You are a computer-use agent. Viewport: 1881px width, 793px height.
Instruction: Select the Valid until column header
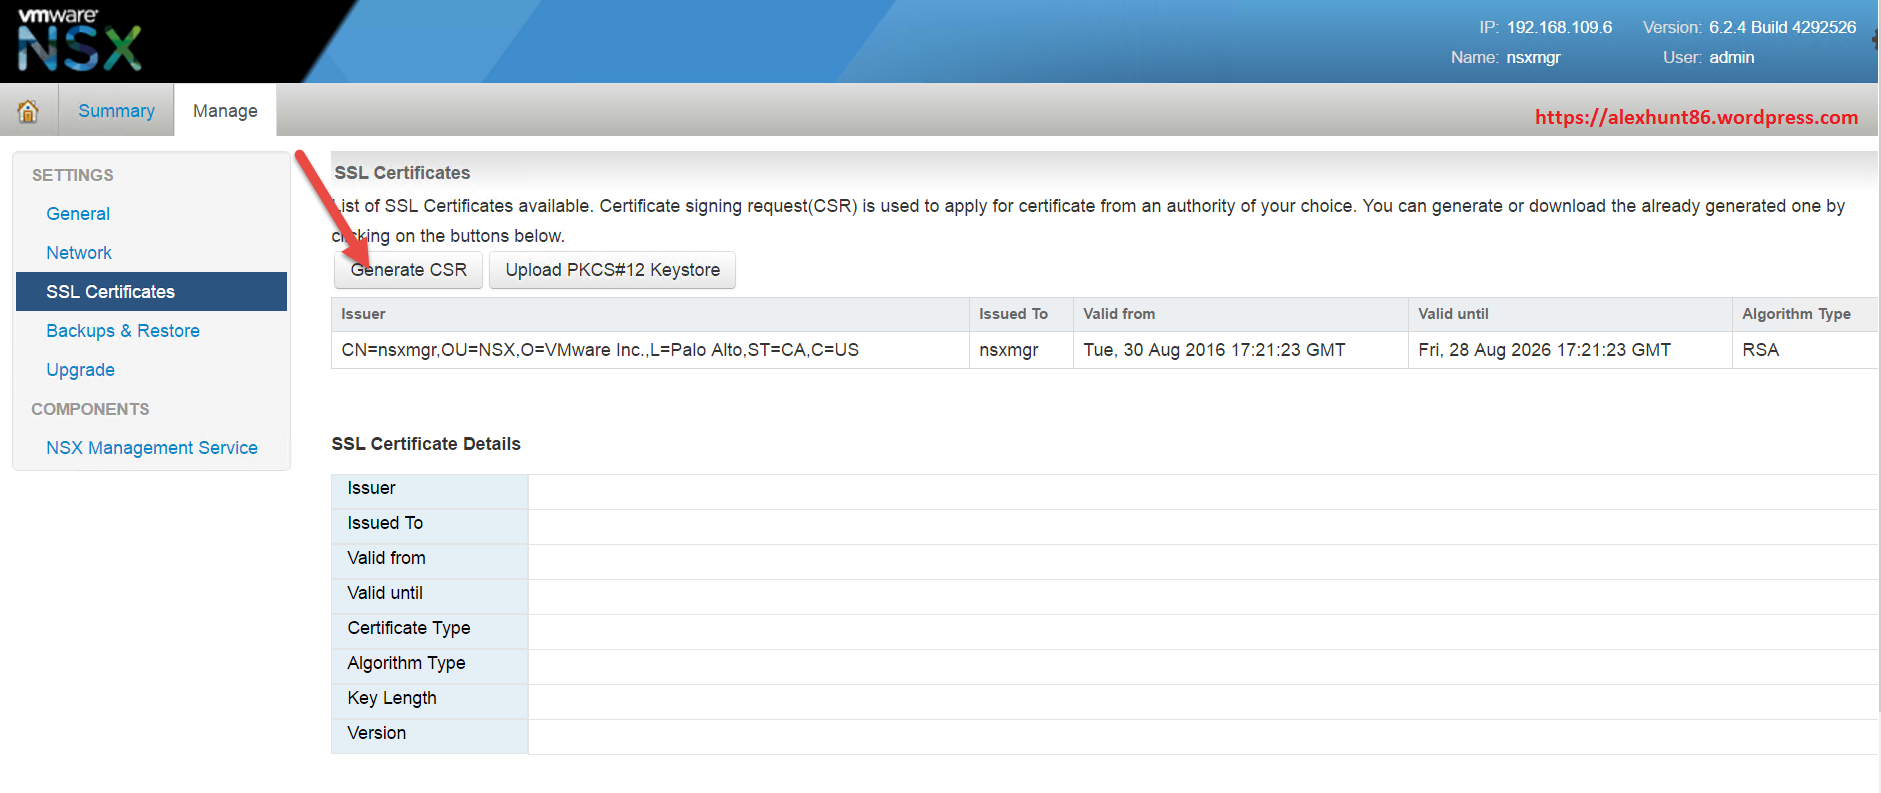click(1570, 314)
